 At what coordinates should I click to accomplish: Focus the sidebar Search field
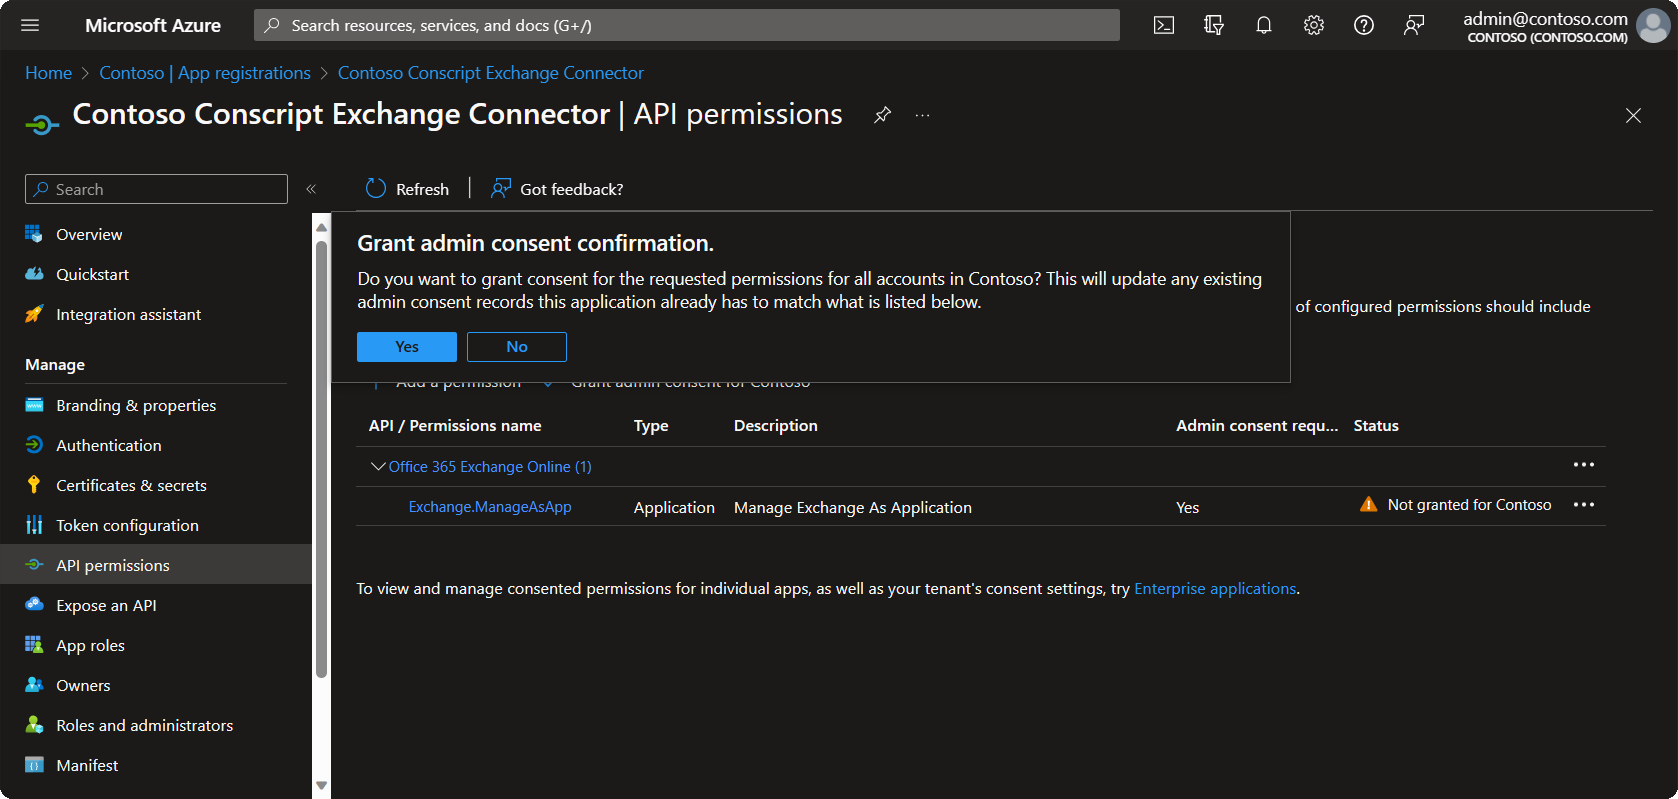click(156, 189)
